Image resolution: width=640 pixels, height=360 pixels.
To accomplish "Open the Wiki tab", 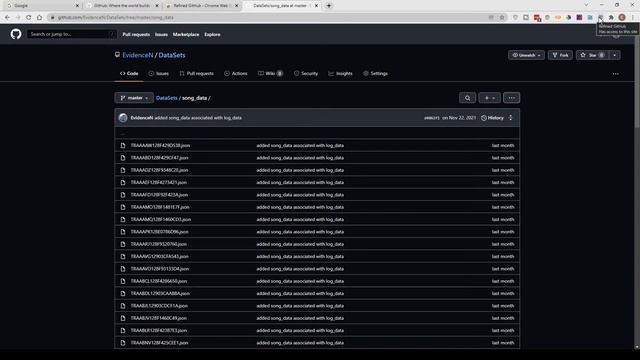I will pyautogui.click(x=270, y=73).
